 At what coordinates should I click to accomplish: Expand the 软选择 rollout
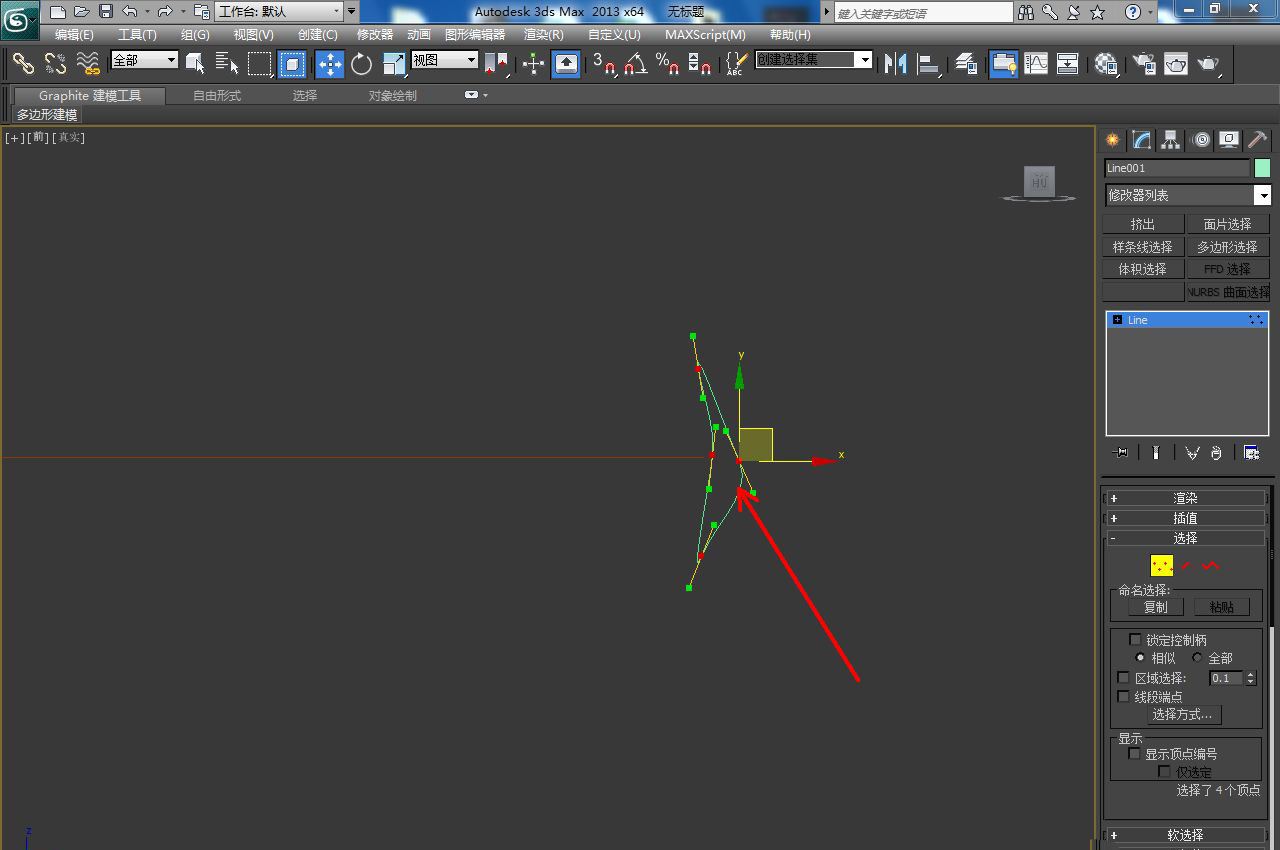(x=1185, y=835)
